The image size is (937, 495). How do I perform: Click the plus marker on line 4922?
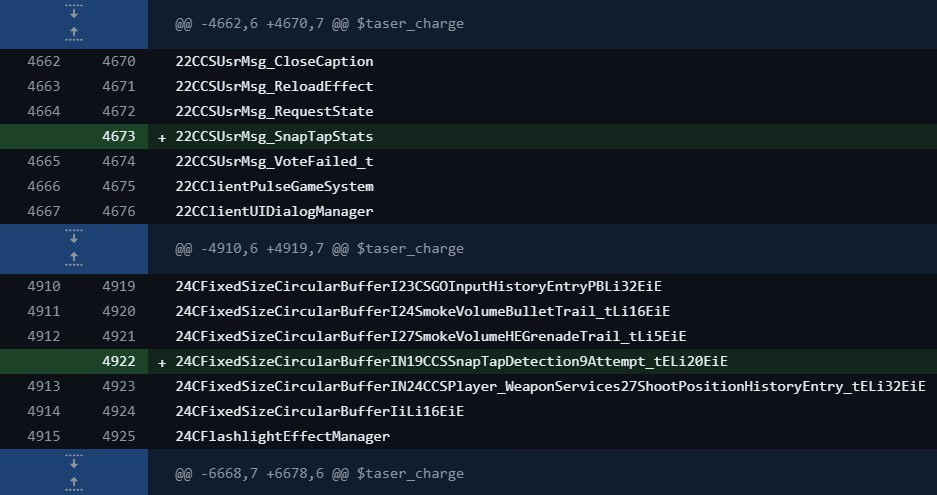click(162, 362)
